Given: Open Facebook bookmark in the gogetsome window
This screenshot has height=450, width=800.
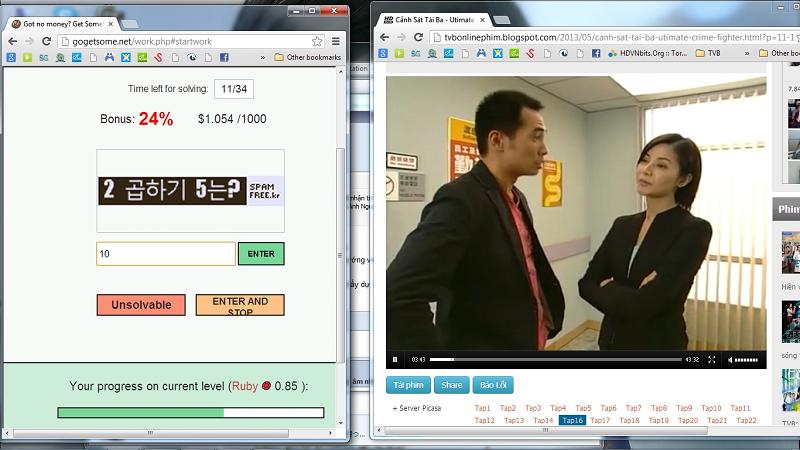Looking at the screenshot, I should (224, 58).
